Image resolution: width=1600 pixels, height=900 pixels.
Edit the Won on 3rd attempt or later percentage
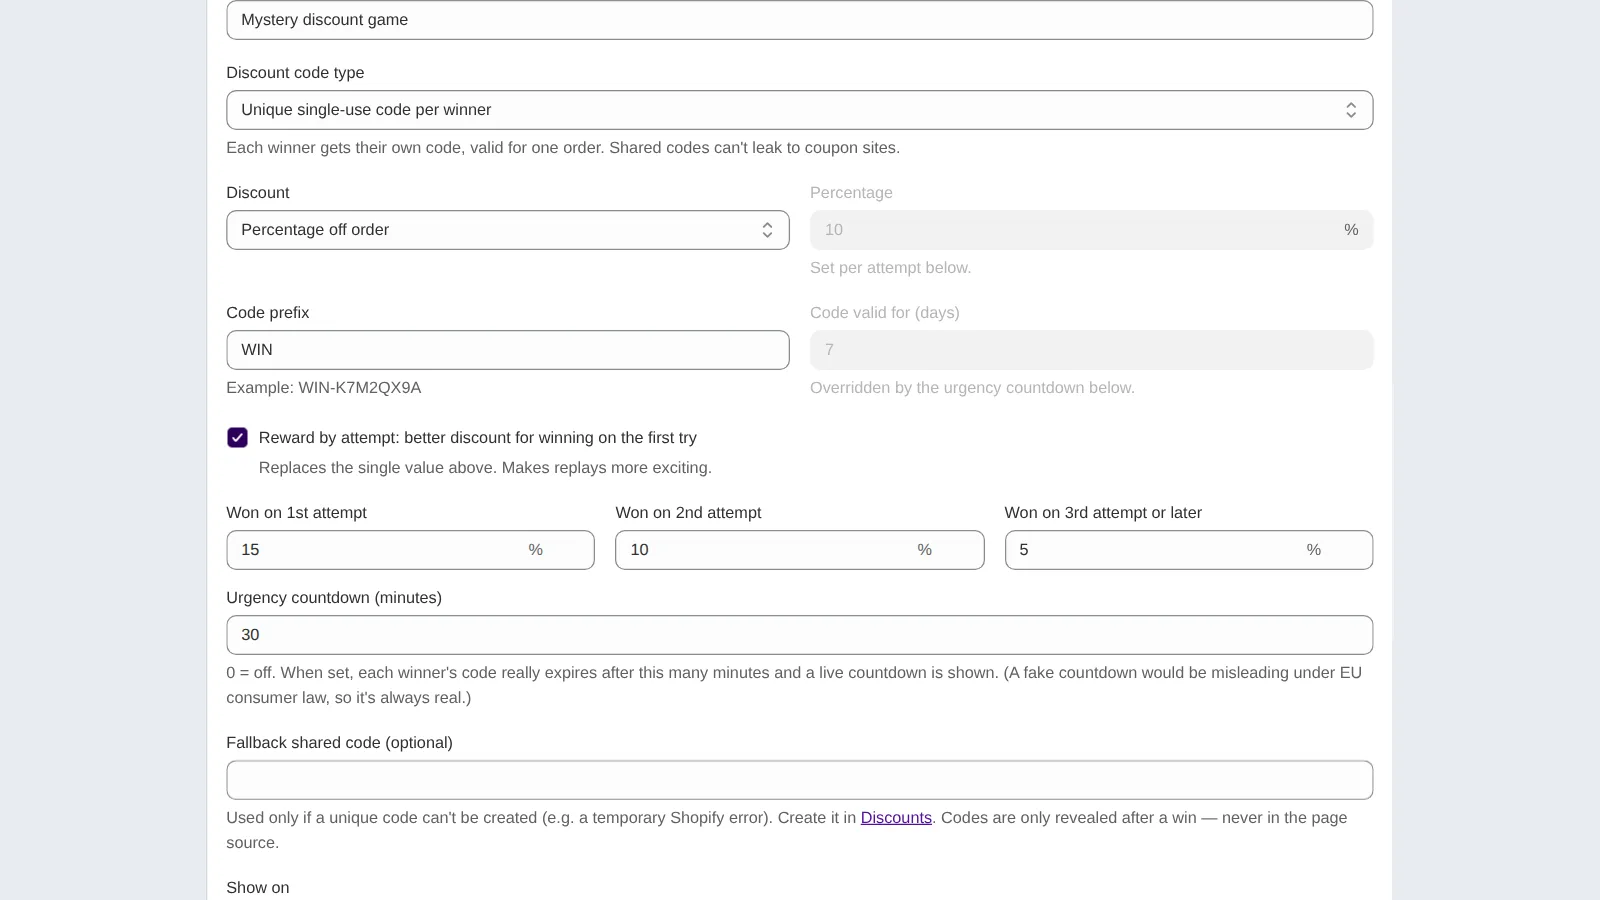pyautogui.click(x=1188, y=550)
